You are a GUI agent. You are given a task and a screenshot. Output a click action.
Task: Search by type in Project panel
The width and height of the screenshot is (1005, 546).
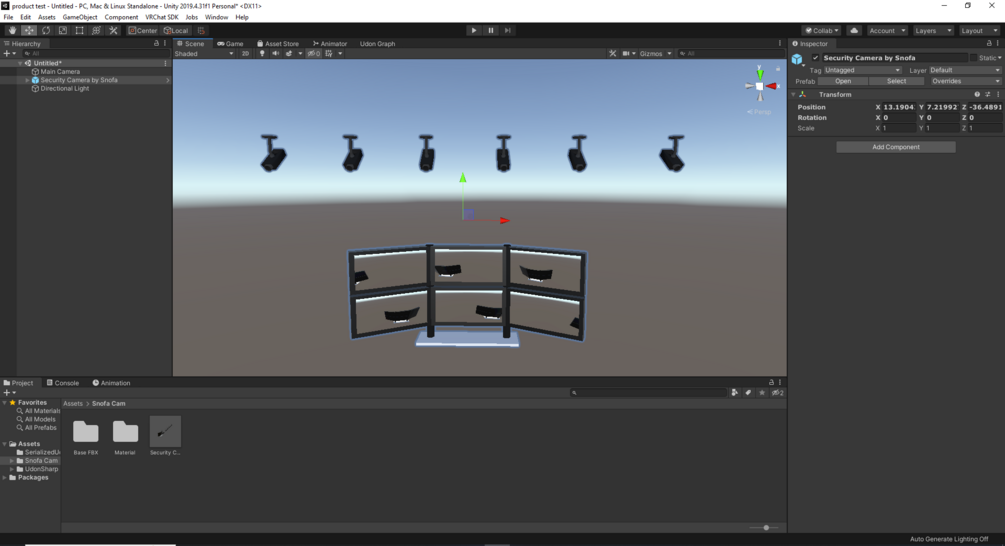coord(735,392)
